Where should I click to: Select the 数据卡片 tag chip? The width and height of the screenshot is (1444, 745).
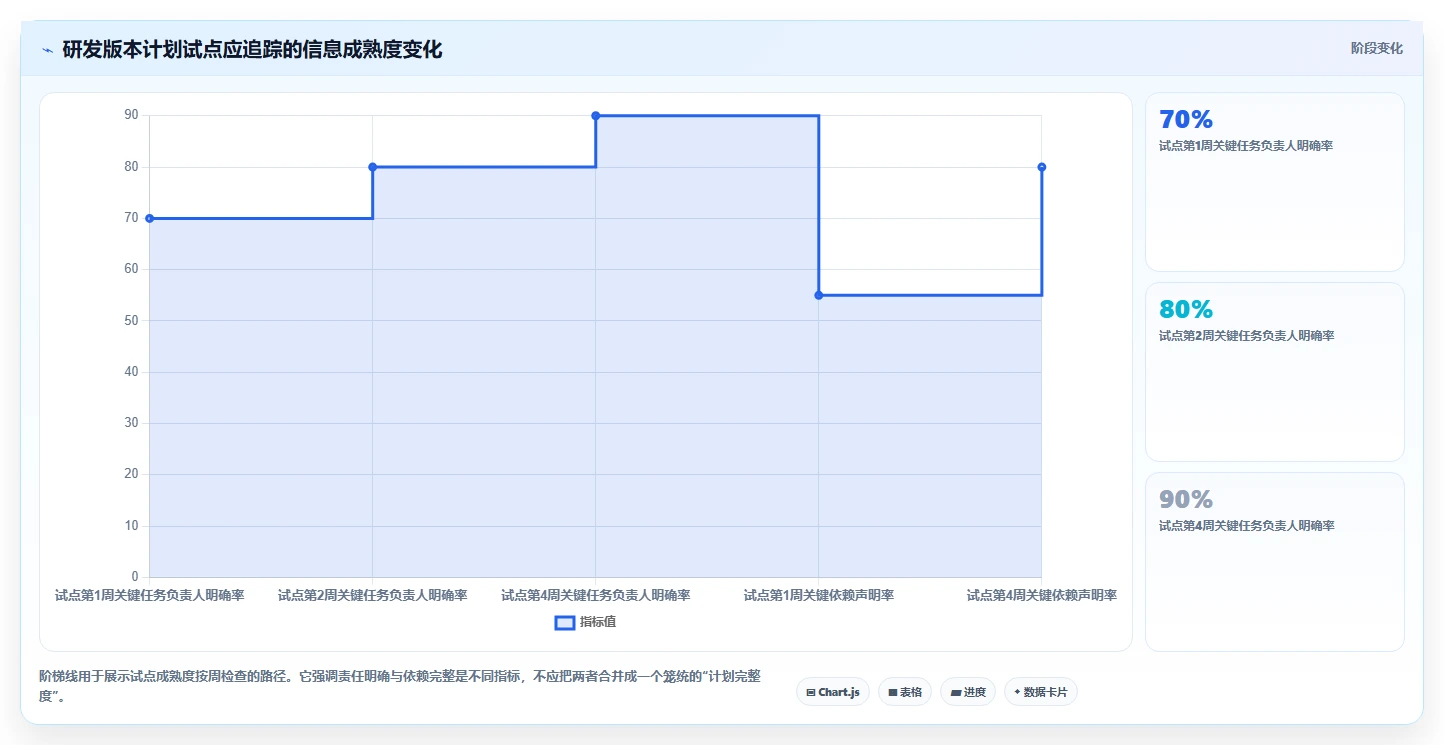pos(1041,692)
